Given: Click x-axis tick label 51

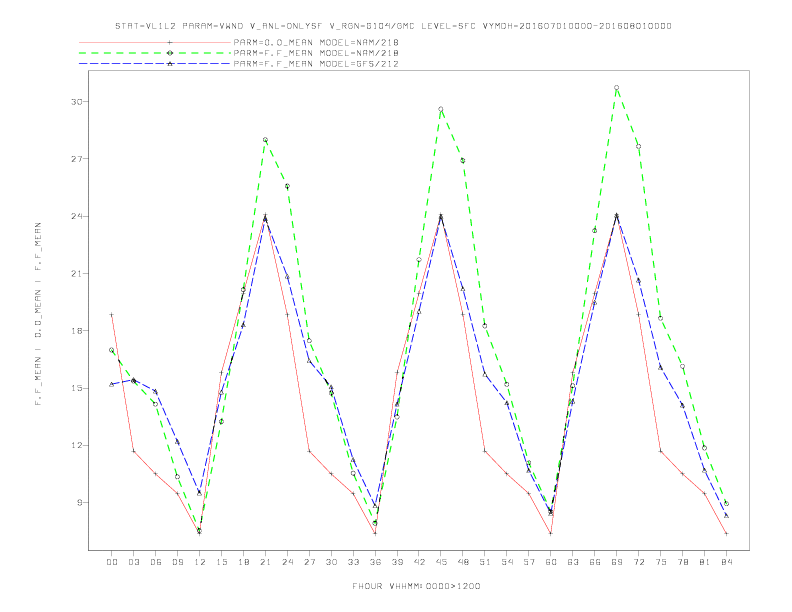Looking at the screenshot, I should (x=485, y=562).
